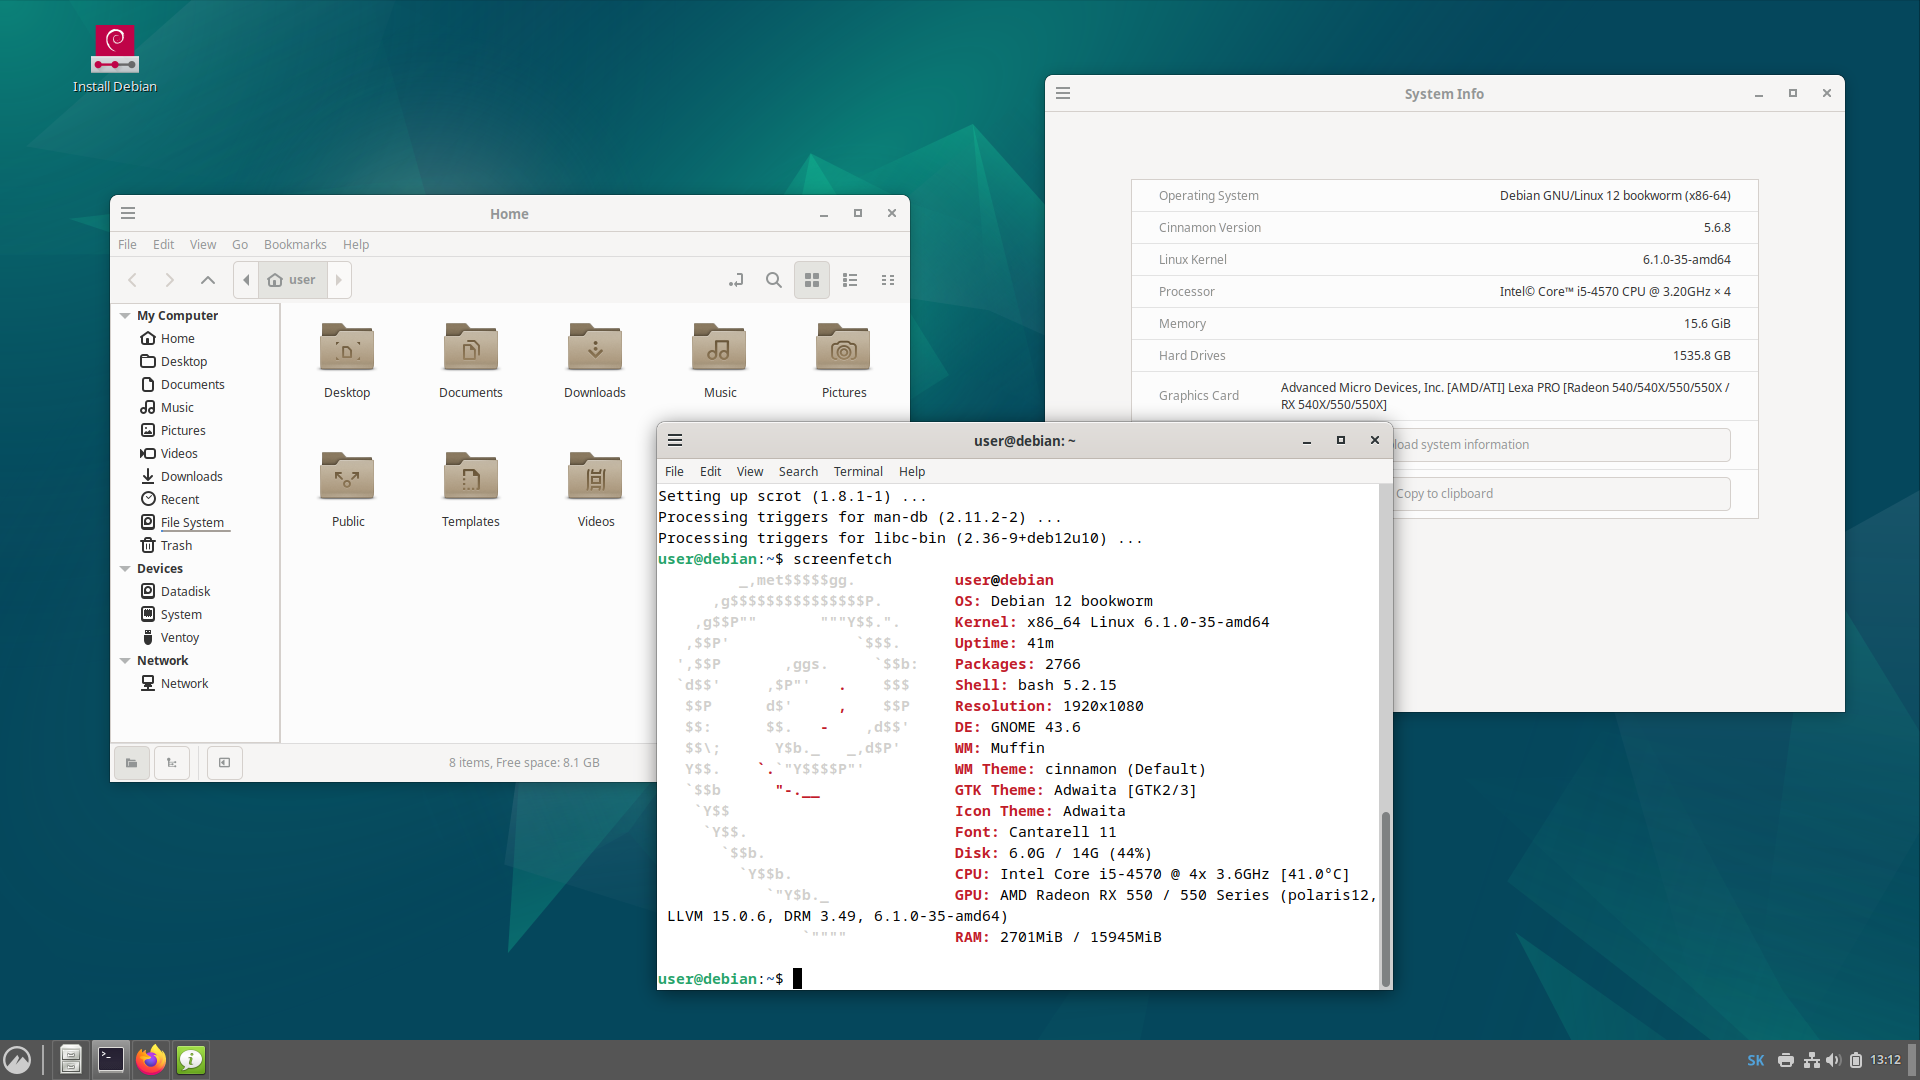1920x1080 pixels.
Task: Open Trash in the sidebar
Action: tap(176, 546)
